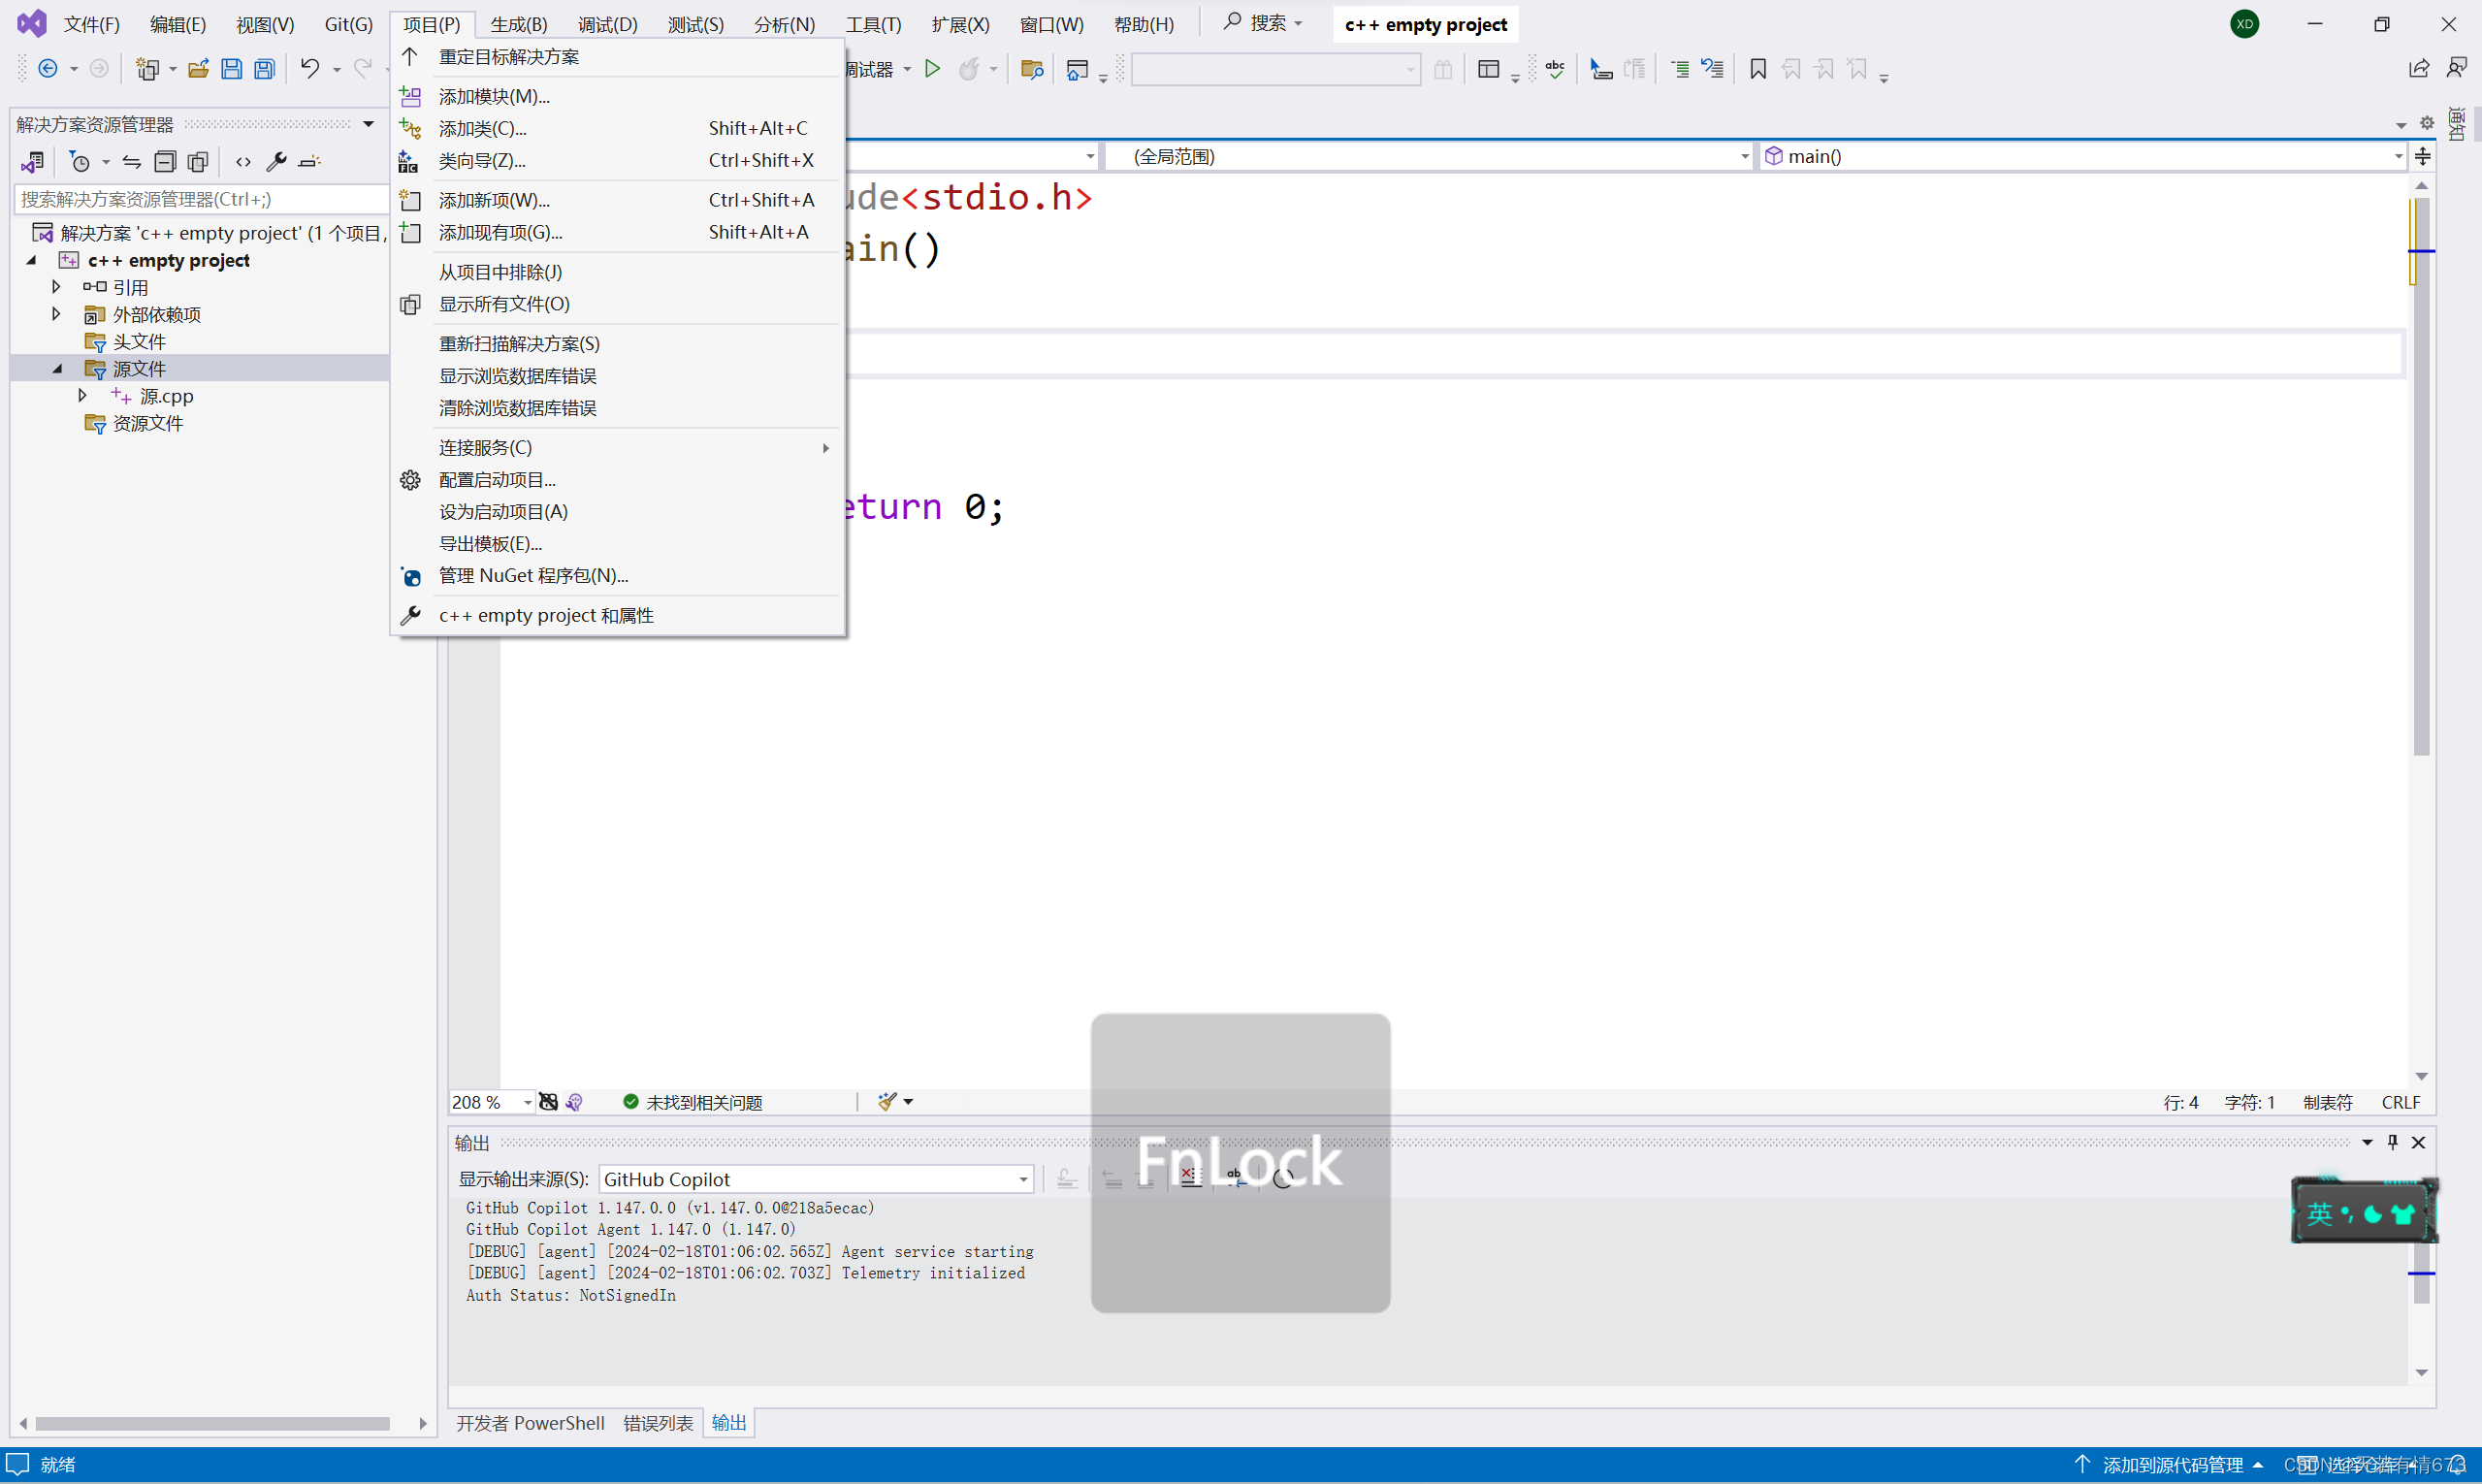This screenshot has width=2482, height=1484.
Task: Toggle the Output panel auto-hide pin
Action: tap(2392, 1142)
